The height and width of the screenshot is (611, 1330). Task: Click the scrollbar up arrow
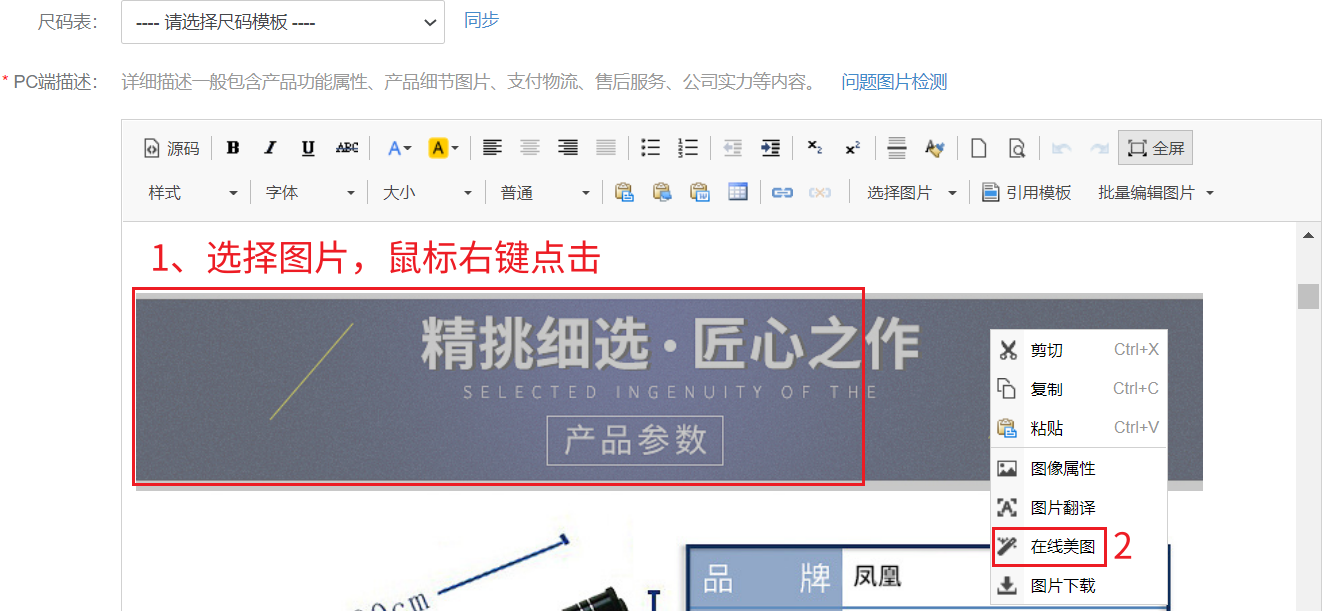coord(1308,236)
